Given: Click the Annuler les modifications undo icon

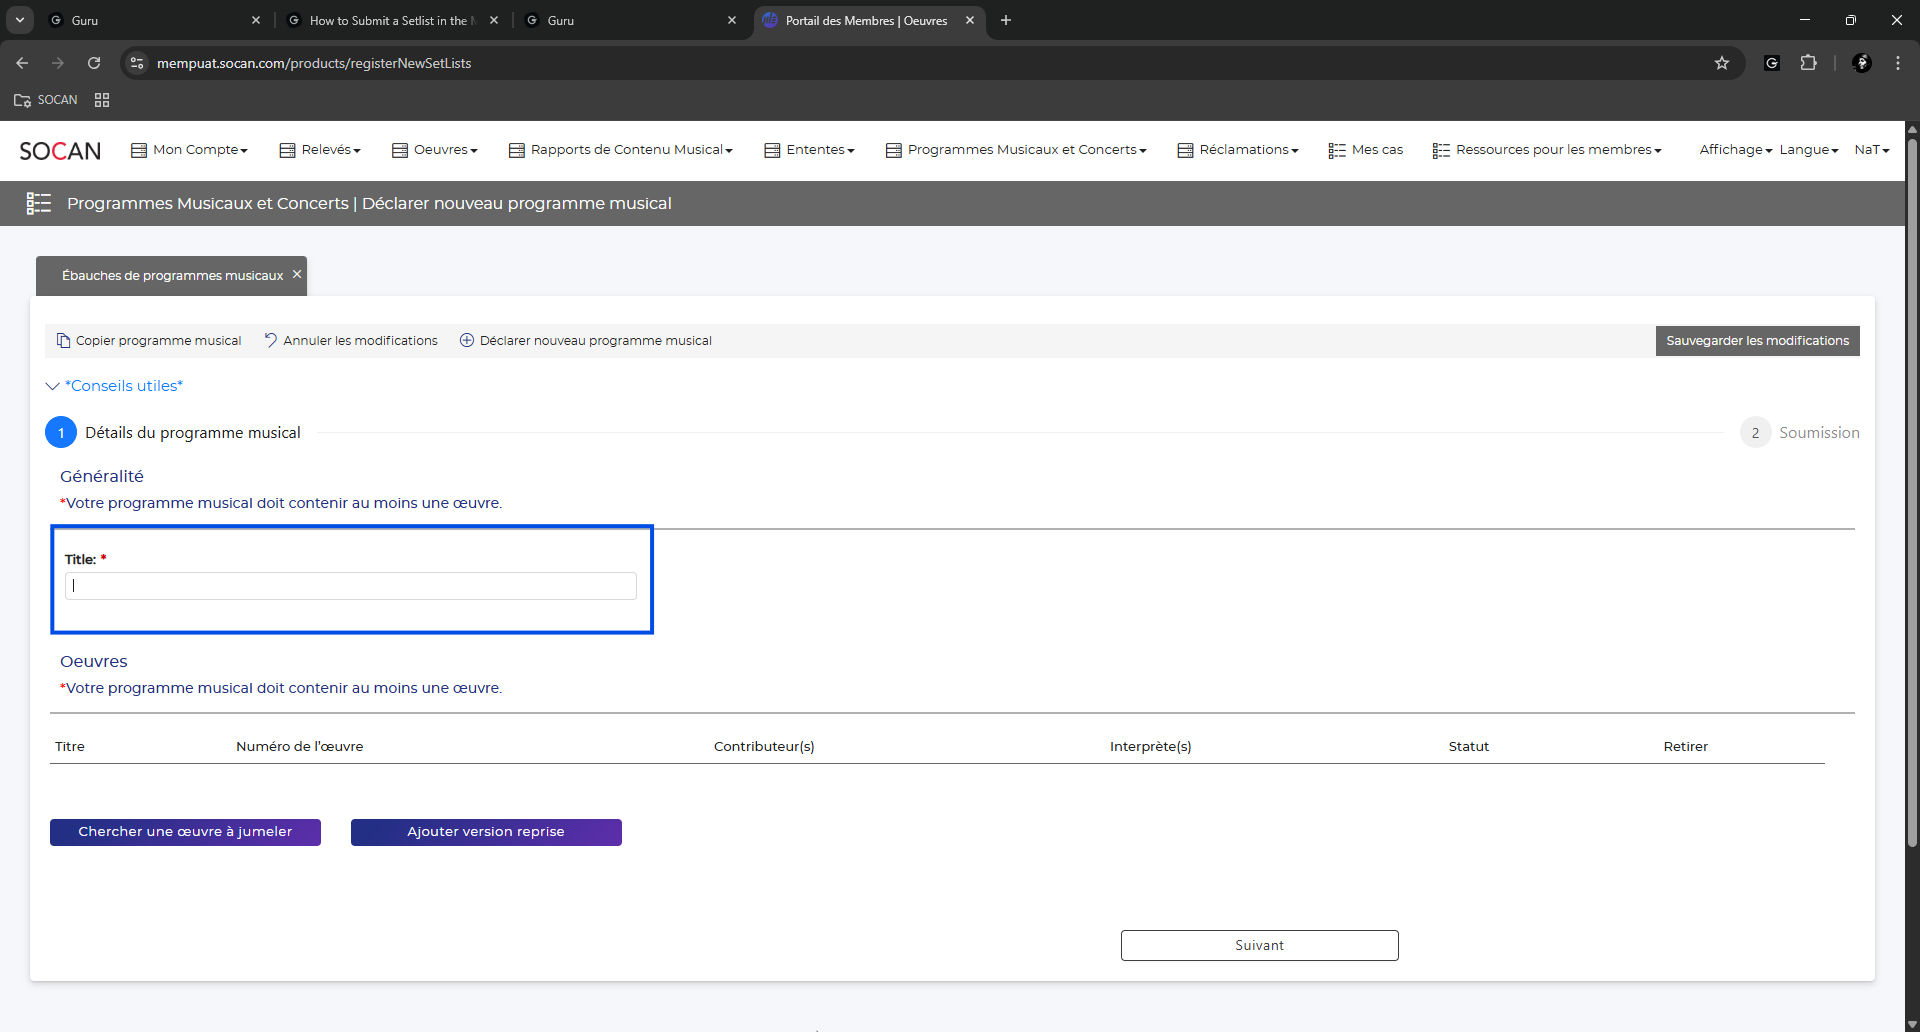Looking at the screenshot, I should 270,340.
